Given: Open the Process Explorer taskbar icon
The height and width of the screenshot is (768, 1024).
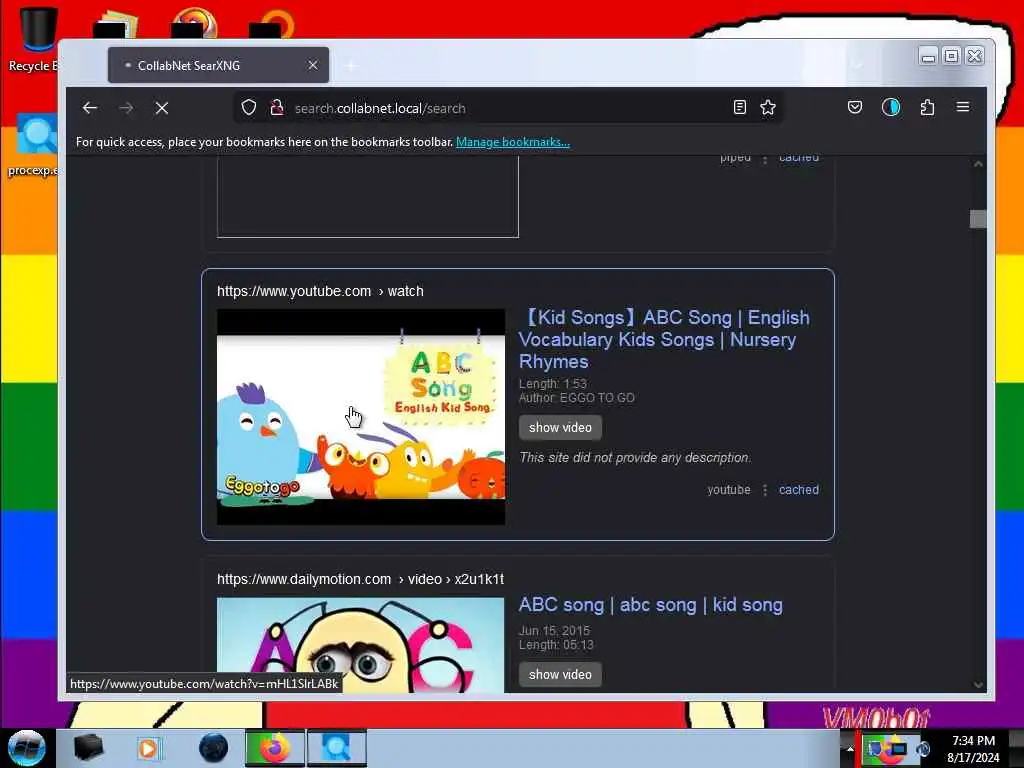Looking at the screenshot, I should point(336,748).
